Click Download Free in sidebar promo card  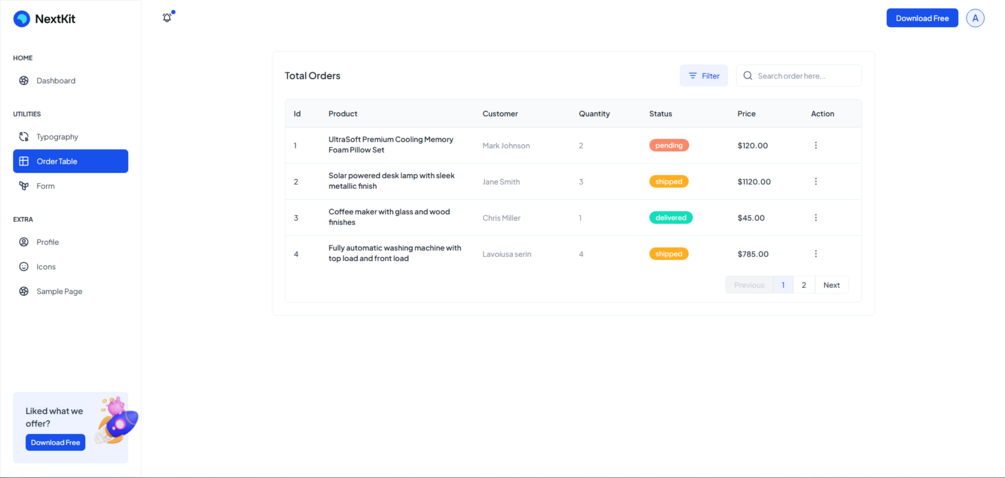[x=55, y=443]
